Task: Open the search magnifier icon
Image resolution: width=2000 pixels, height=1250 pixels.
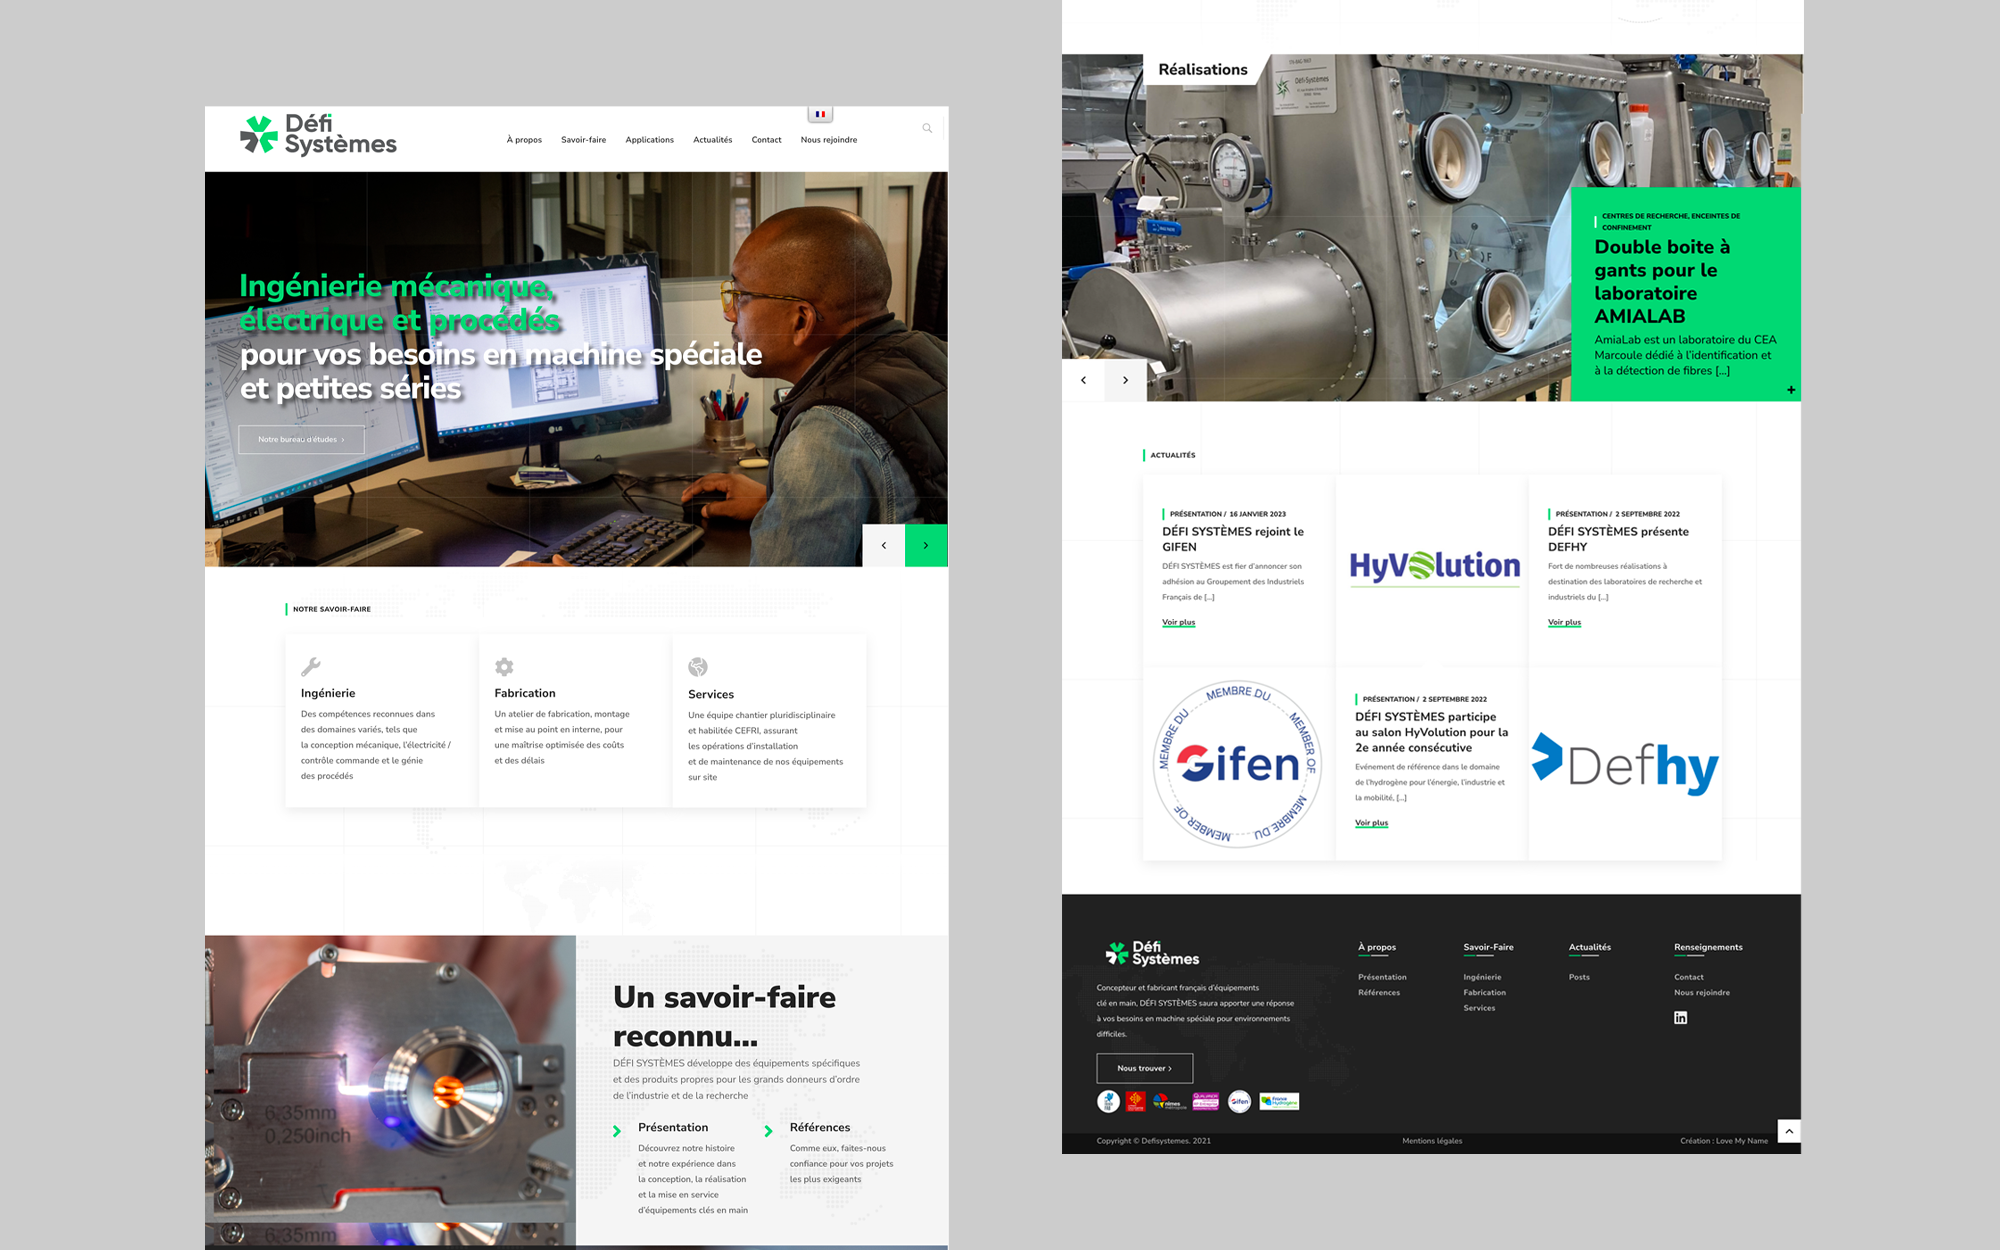Action: pos(927,128)
